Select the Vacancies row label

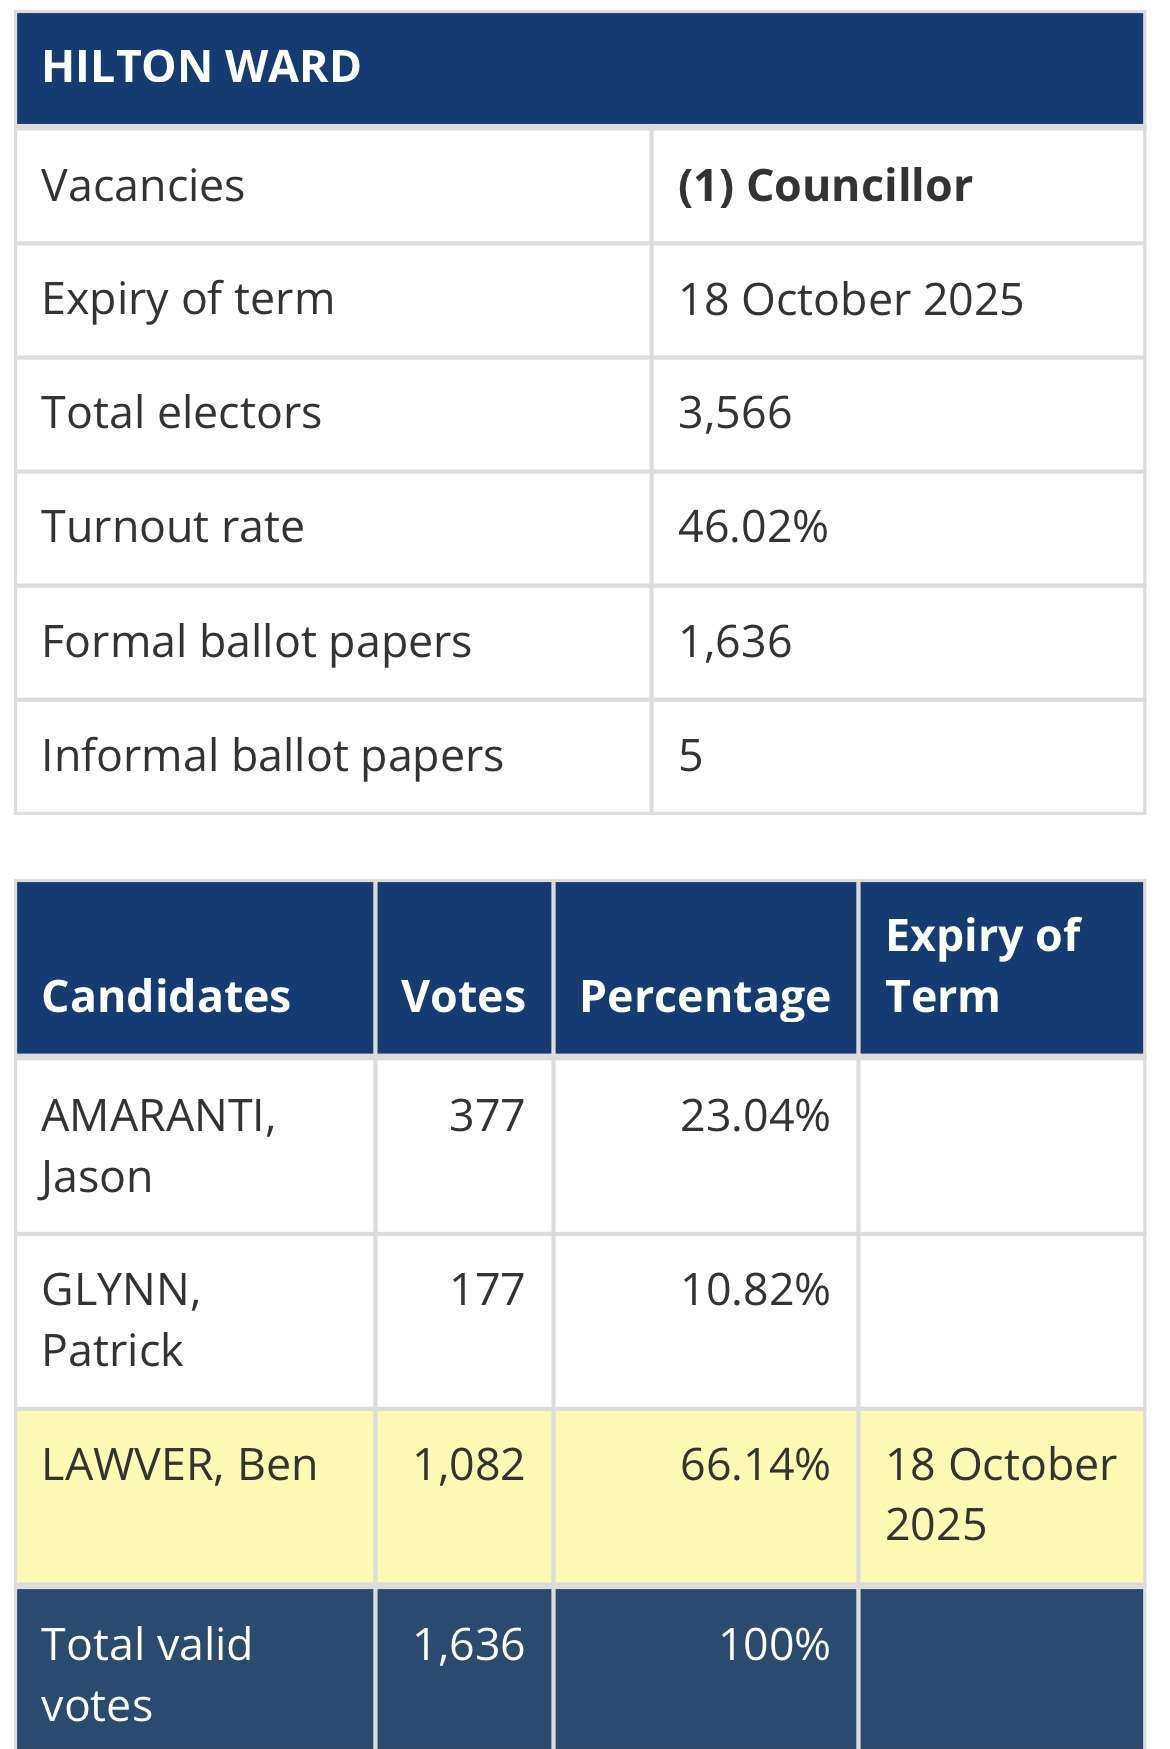click(x=143, y=186)
